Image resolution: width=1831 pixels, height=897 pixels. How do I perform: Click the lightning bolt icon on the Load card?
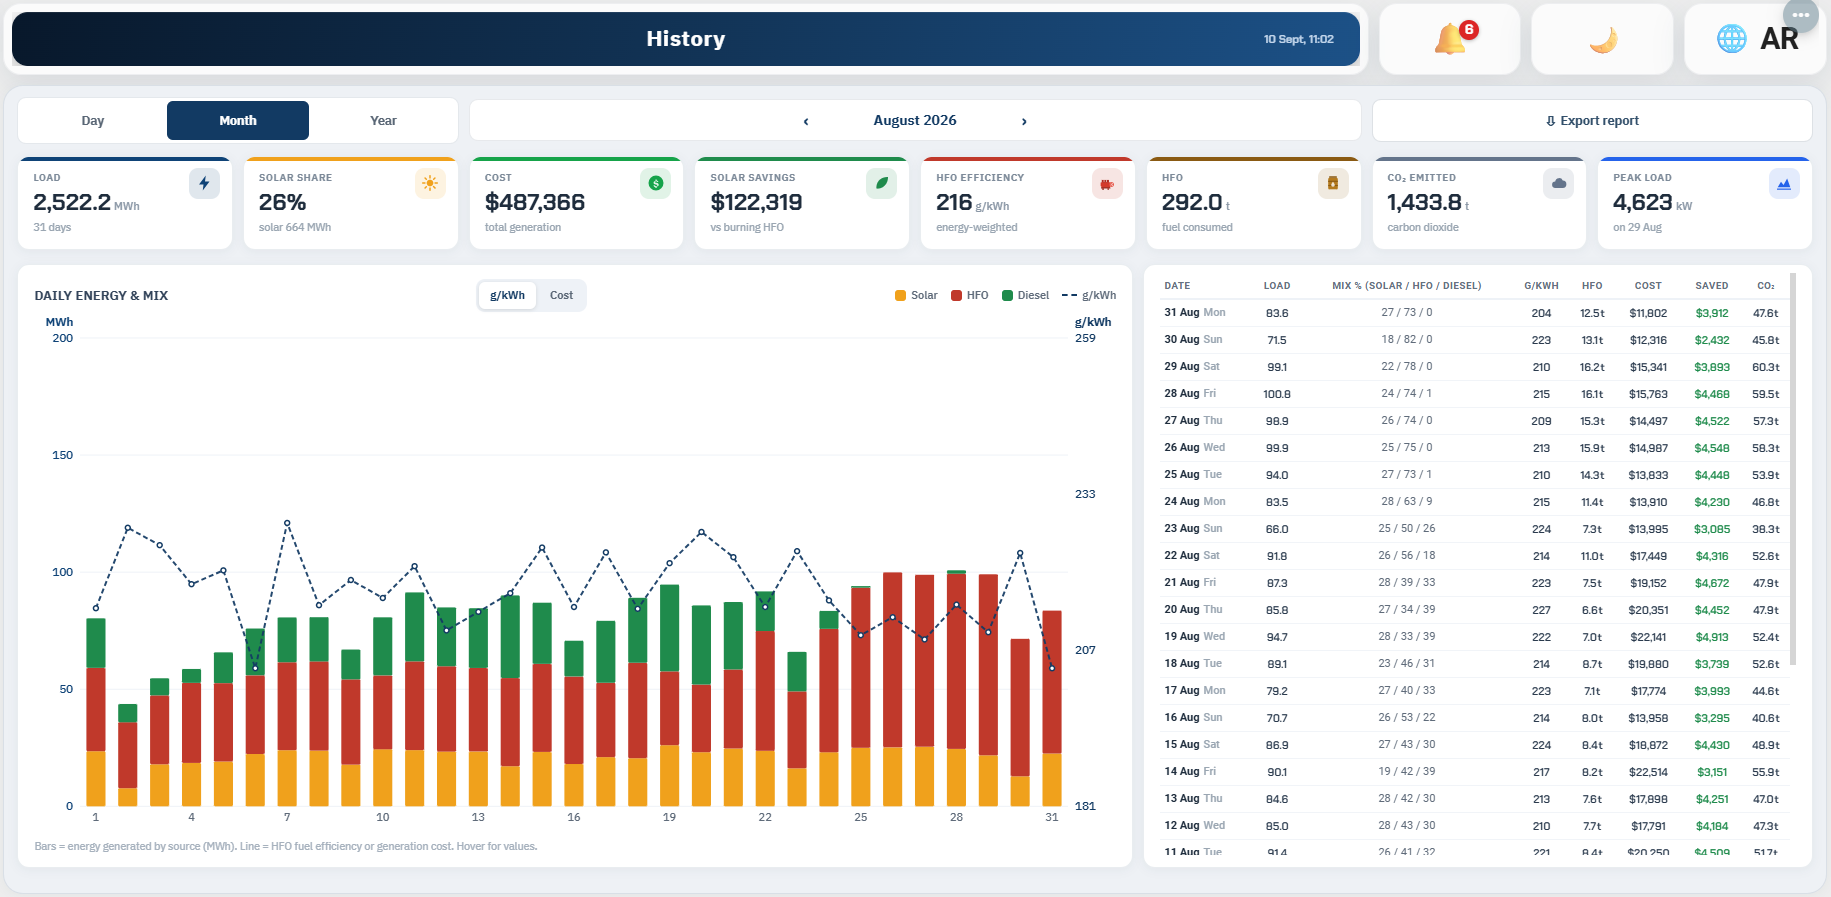[204, 183]
